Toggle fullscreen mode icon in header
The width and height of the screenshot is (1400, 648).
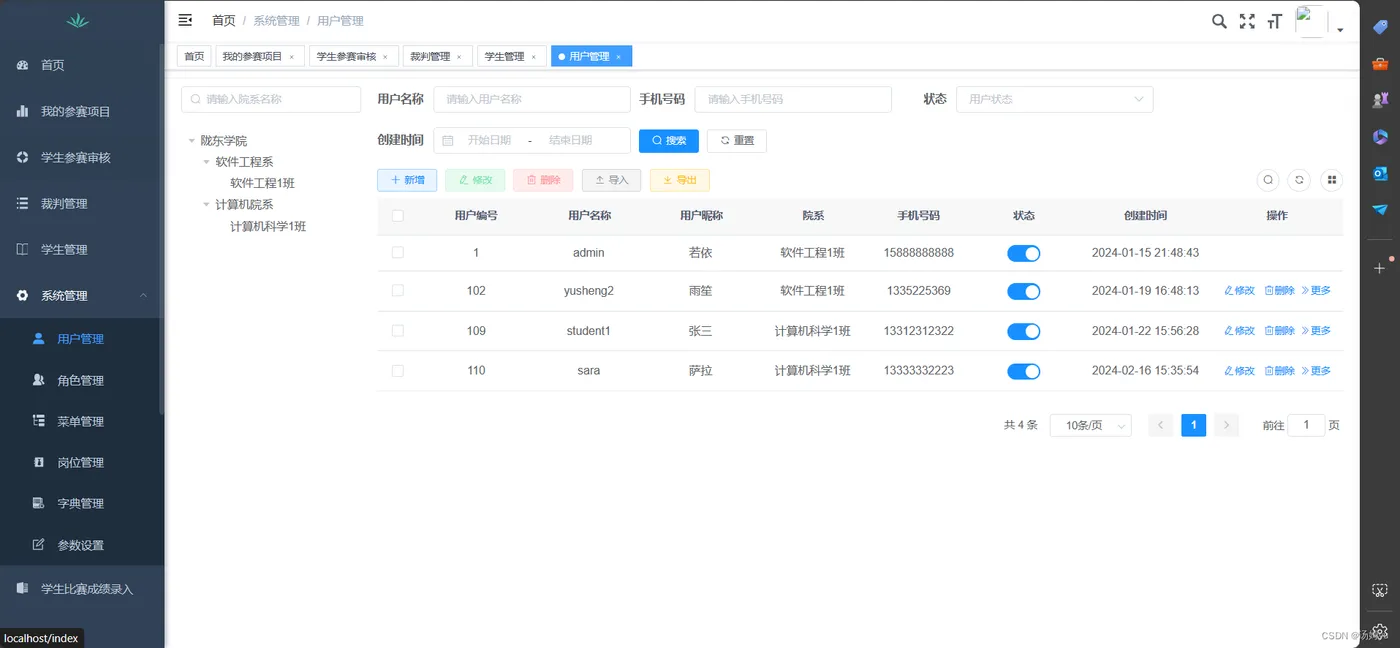click(1247, 21)
